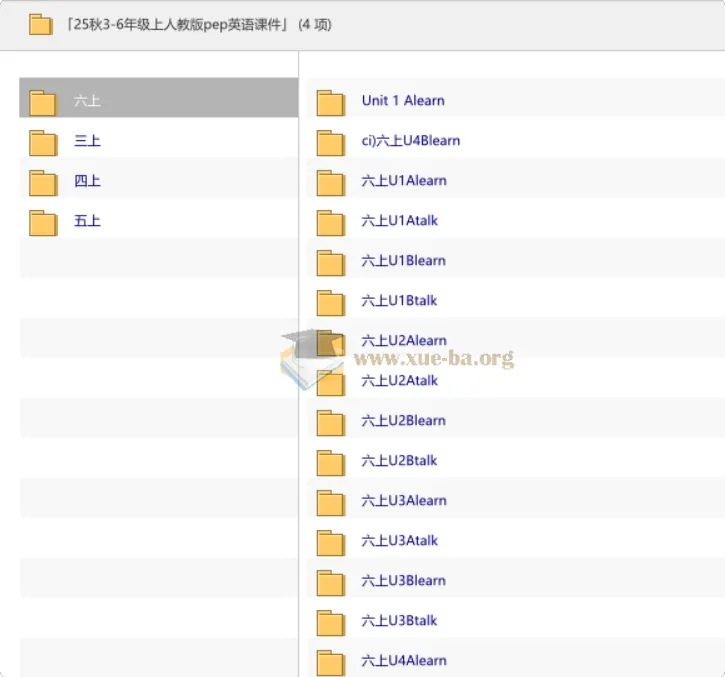Click the folder icon beside 四上
725x677 pixels.
pyautogui.click(x=43, y=183)
